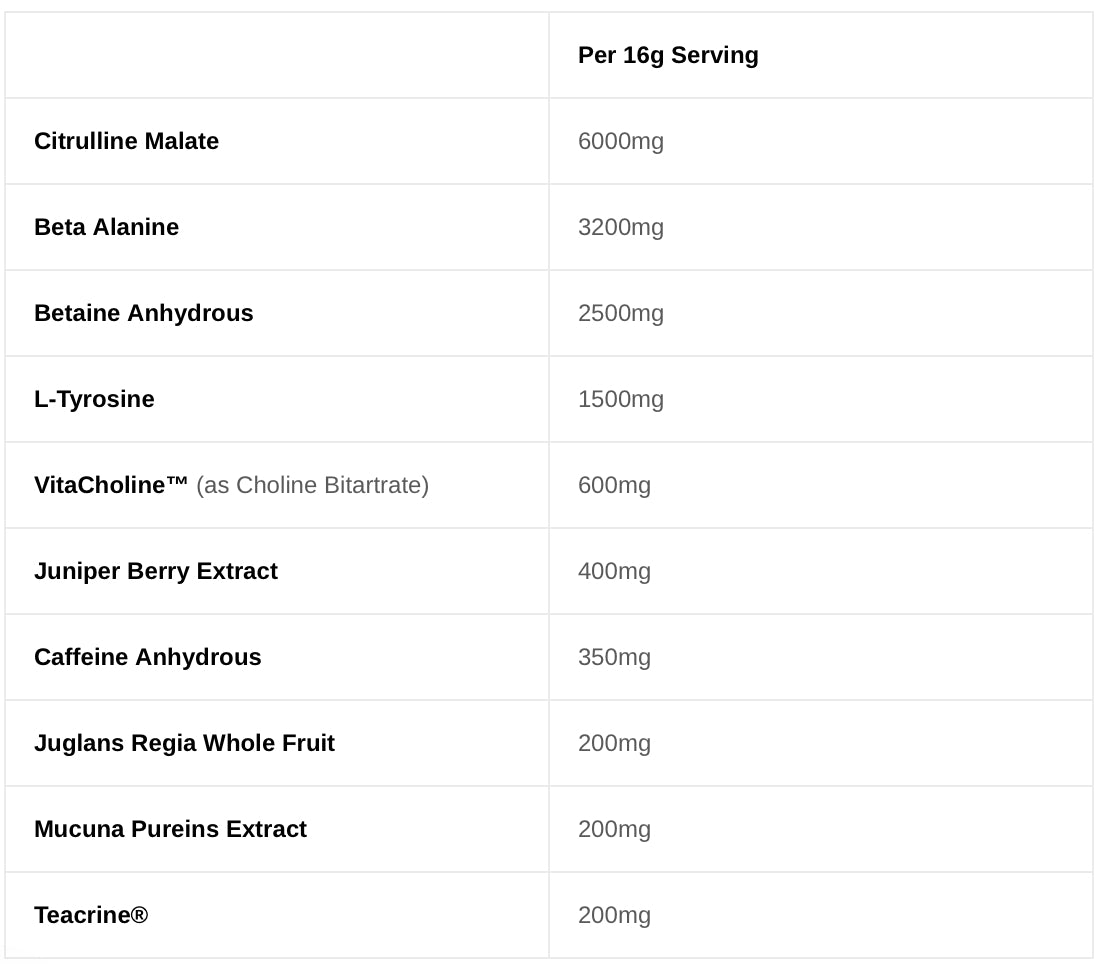Click the 2500mg value

[x=621, y=314]
